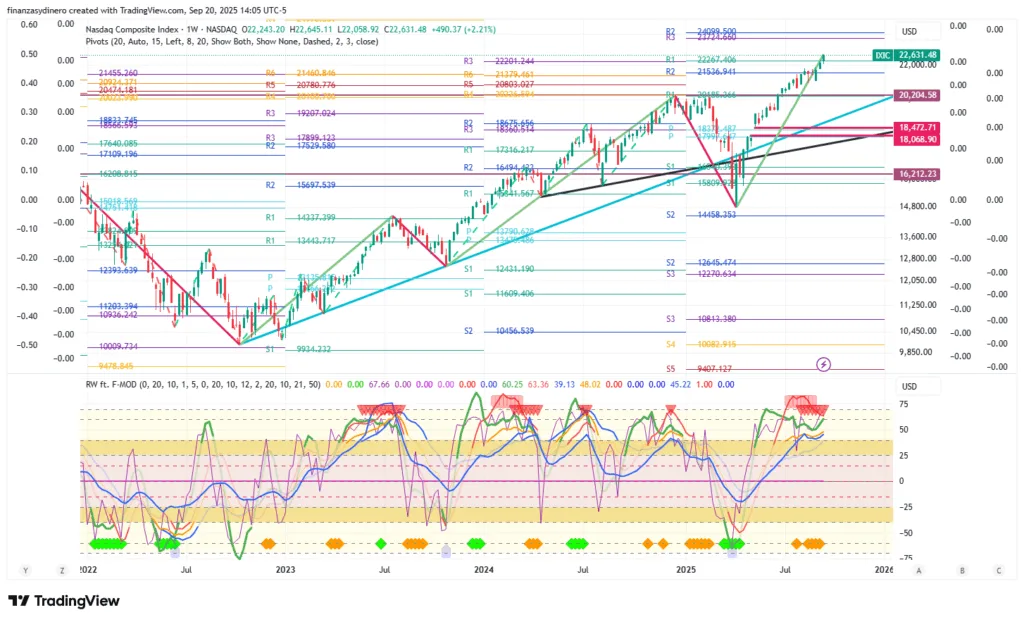Click the 16,212.23 price axis label
The image size is (1024, 622).
tap(918, 174)
